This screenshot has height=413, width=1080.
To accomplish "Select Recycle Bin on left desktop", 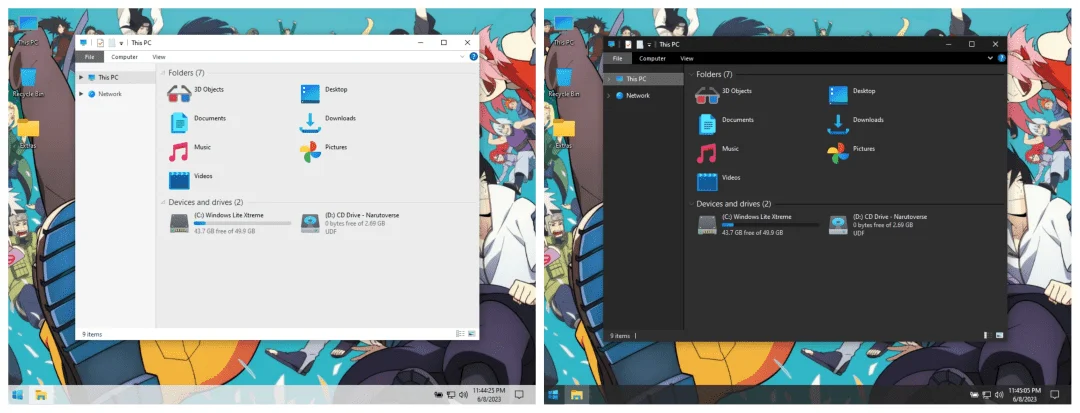I will pyautogui.click(x=28, y=82).
